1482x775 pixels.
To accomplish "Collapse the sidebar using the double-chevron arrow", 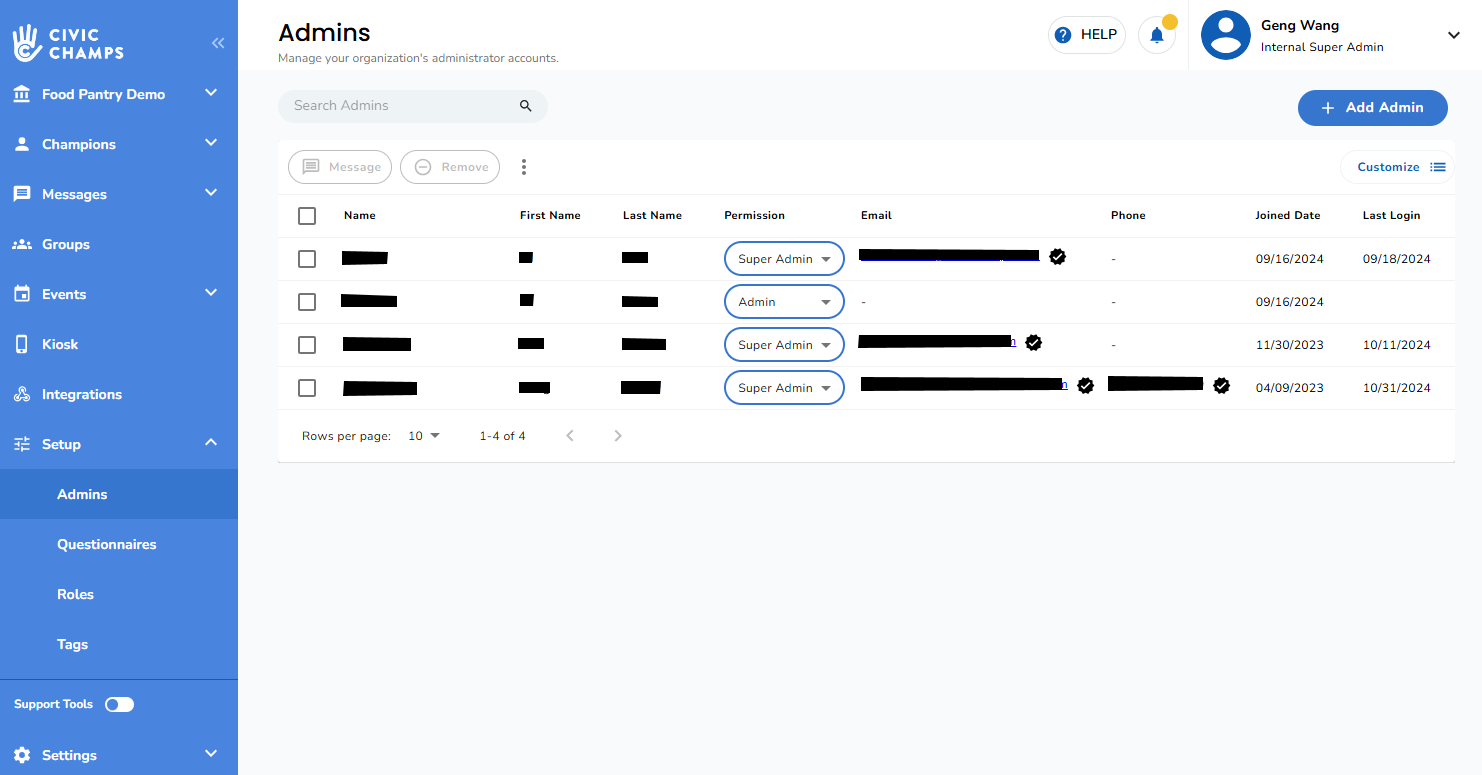I will pyautogui.click(x=218, y=43).
